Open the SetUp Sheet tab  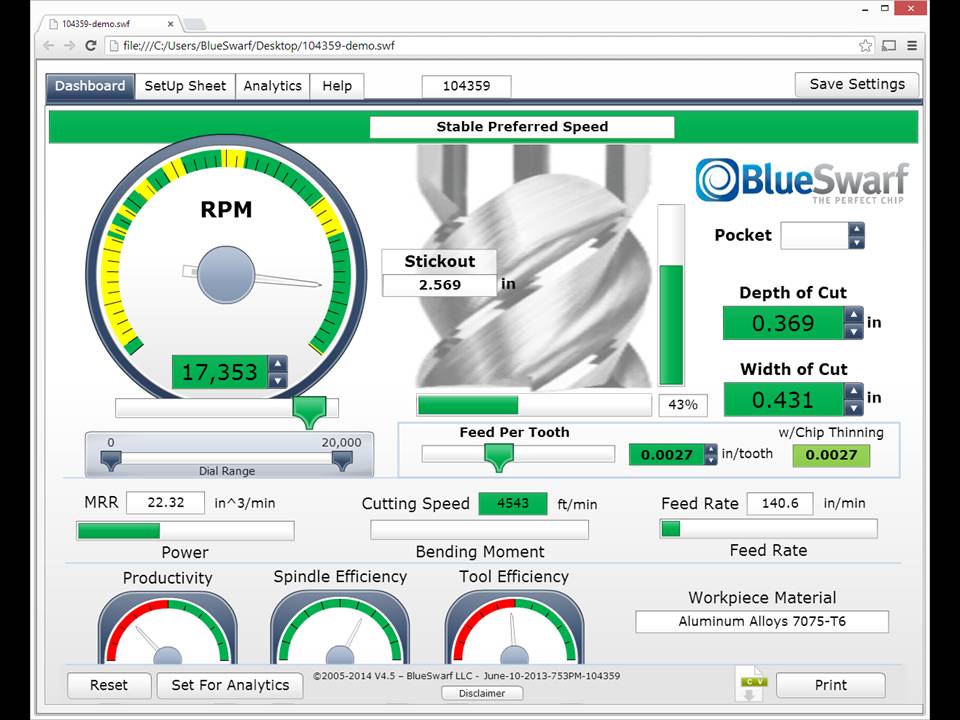[x=185, y=86]
